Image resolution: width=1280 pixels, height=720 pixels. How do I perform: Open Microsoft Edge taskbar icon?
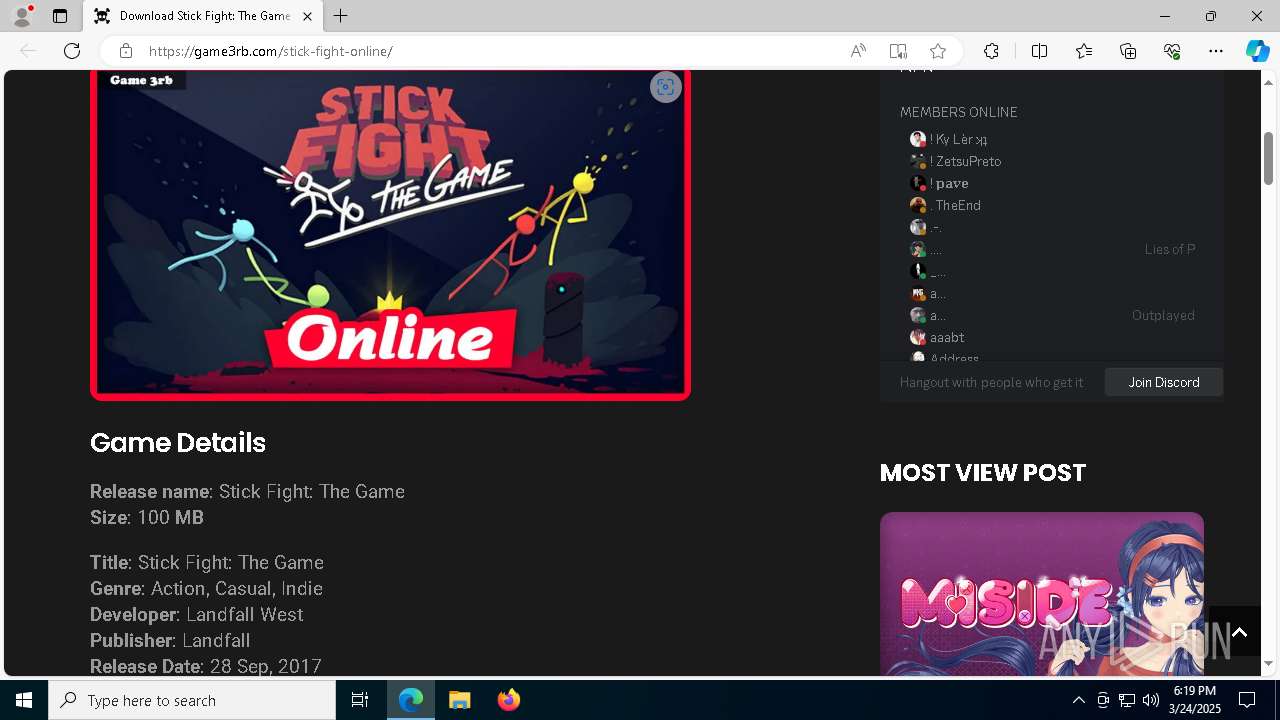pos(411,700)
